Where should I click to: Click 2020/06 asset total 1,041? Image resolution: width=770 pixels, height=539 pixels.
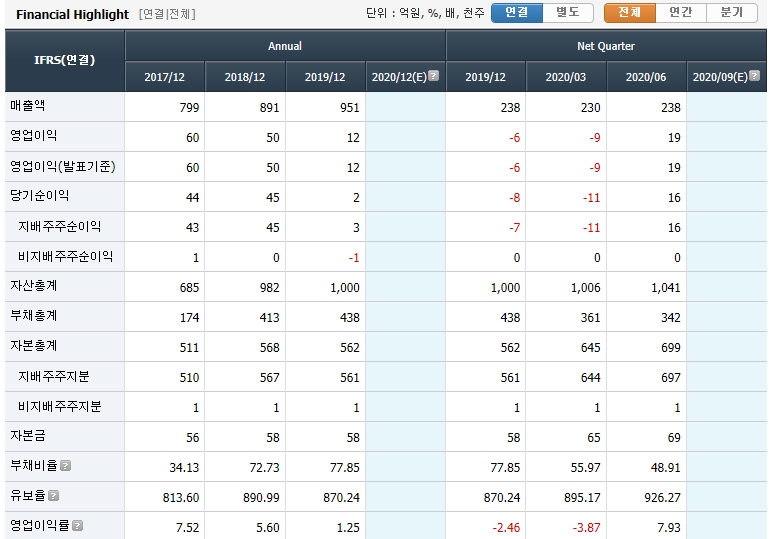tap(666, 288)
